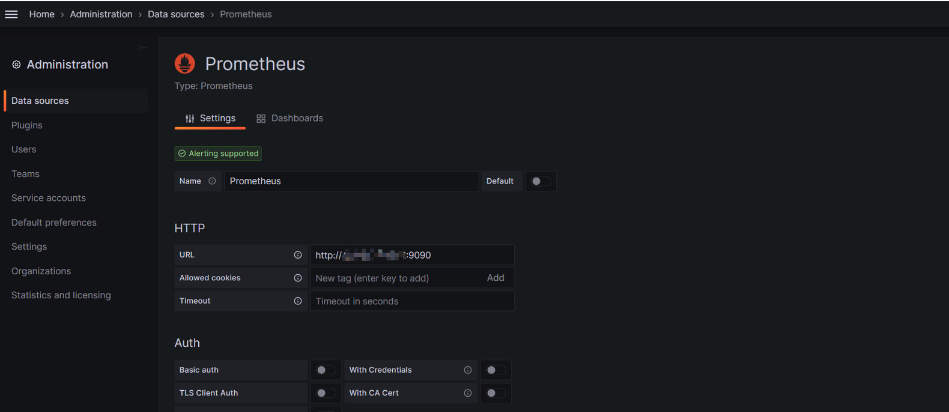
Task: Click the With Credentials info icon
Action: tap(467, 370)
